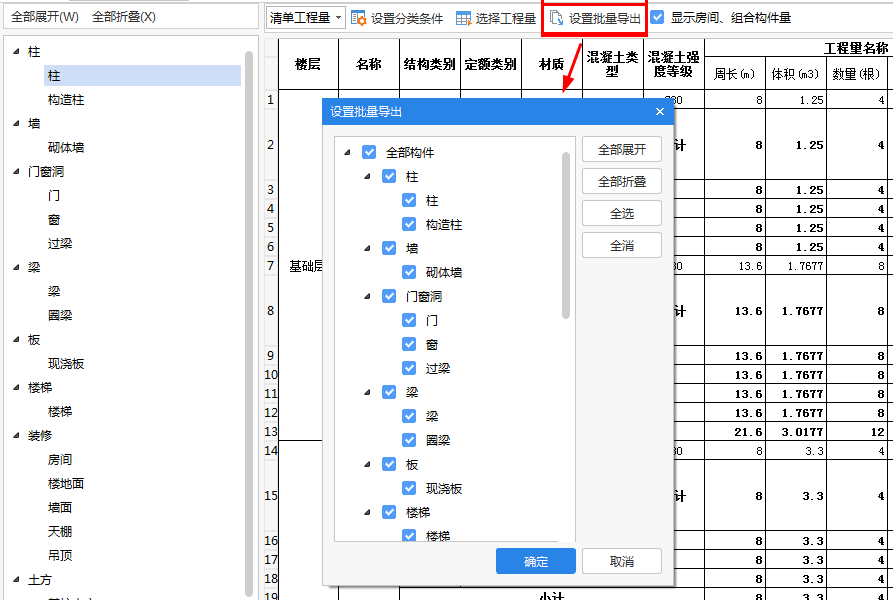Click the 选择工程量 toolbar icon

pyautogui.click(x=463, y=18)
